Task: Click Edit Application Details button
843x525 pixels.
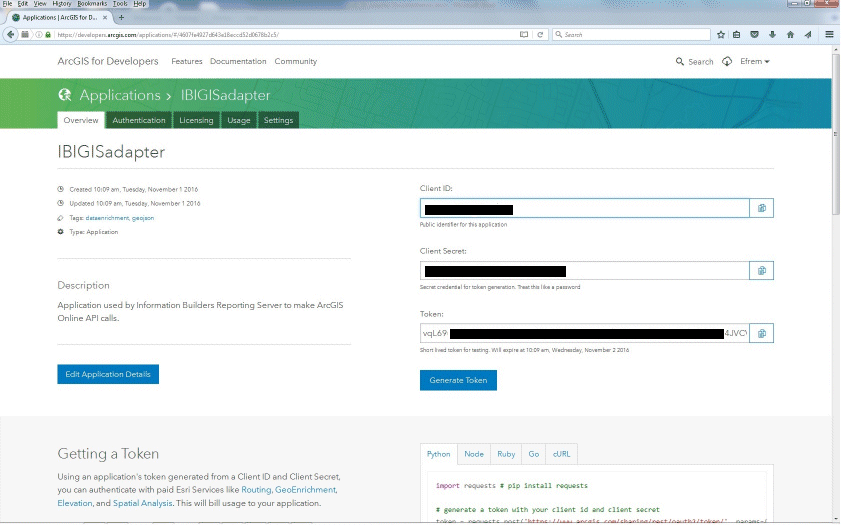Action: pyautogui.click(x=108, y=374)
